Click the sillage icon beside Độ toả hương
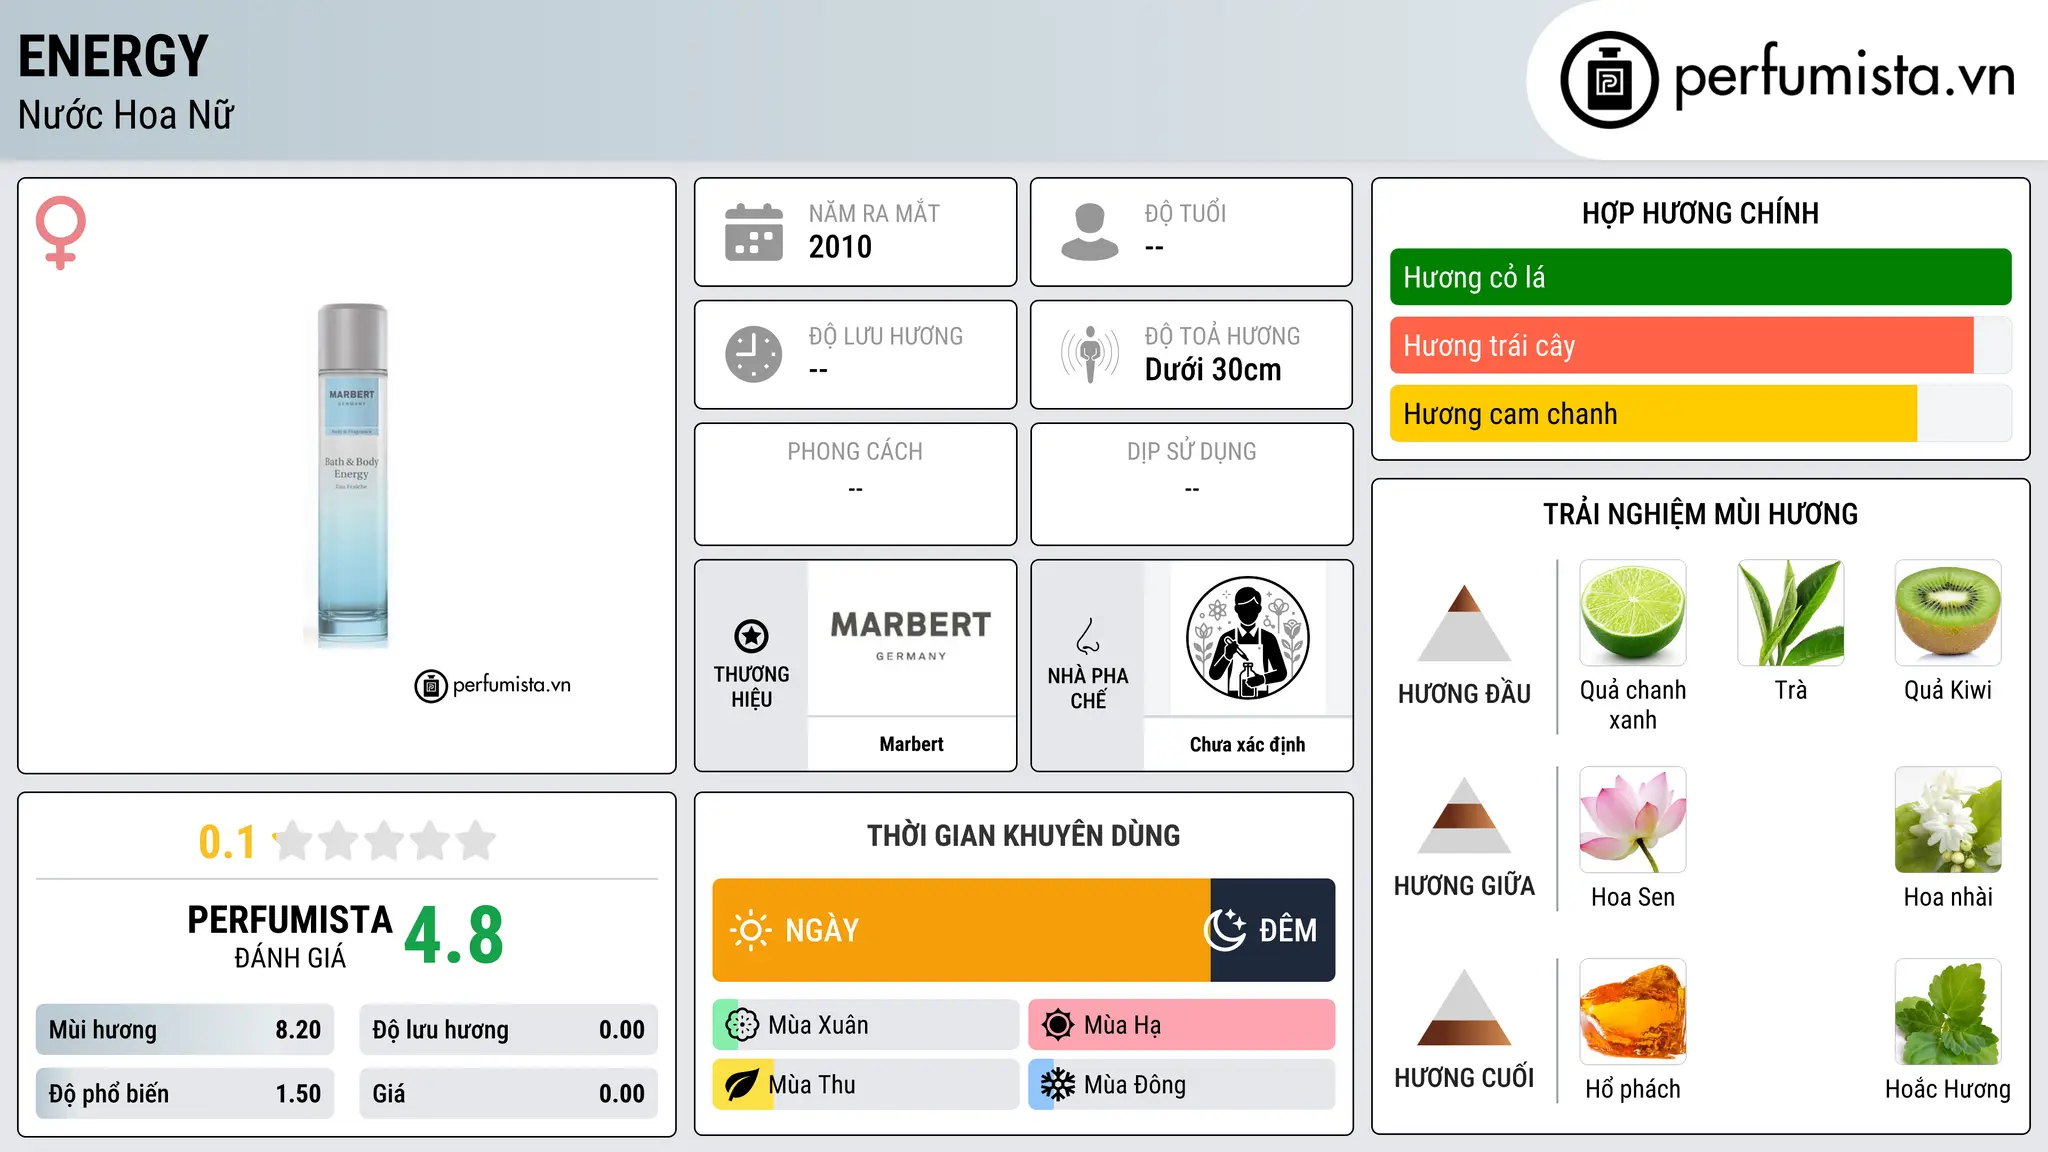Viewport: 2048px width, 1152px height. click(1090, 354)
